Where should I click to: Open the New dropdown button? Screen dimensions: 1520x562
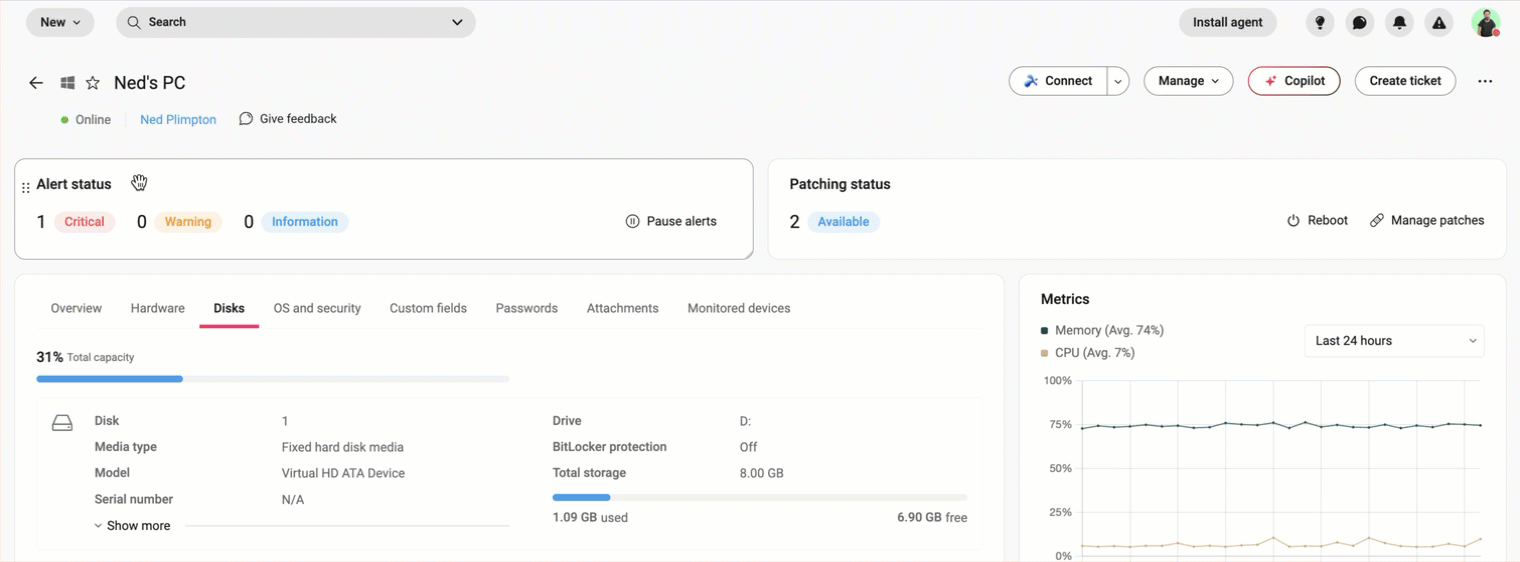(60, 22)
